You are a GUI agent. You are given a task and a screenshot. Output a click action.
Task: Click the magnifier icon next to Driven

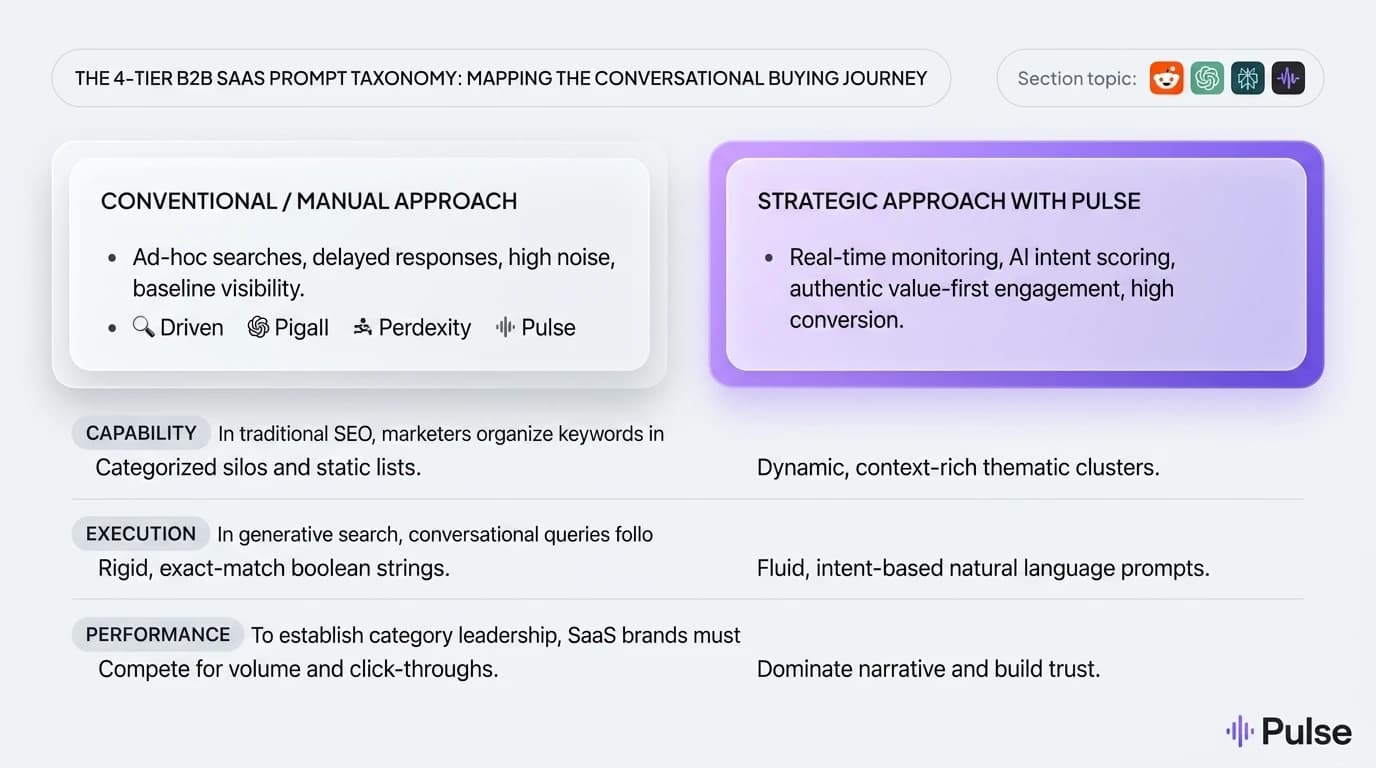143,327
